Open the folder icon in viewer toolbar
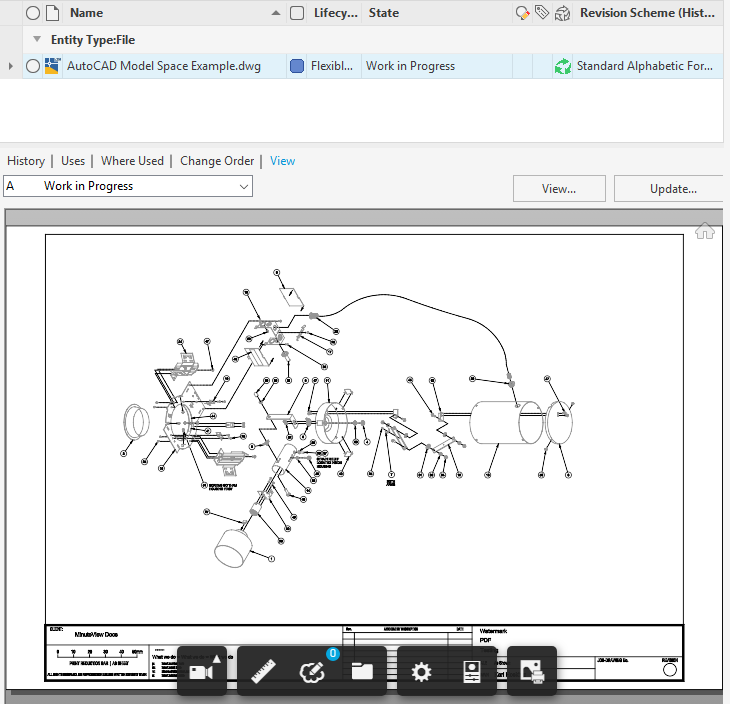 362,672
